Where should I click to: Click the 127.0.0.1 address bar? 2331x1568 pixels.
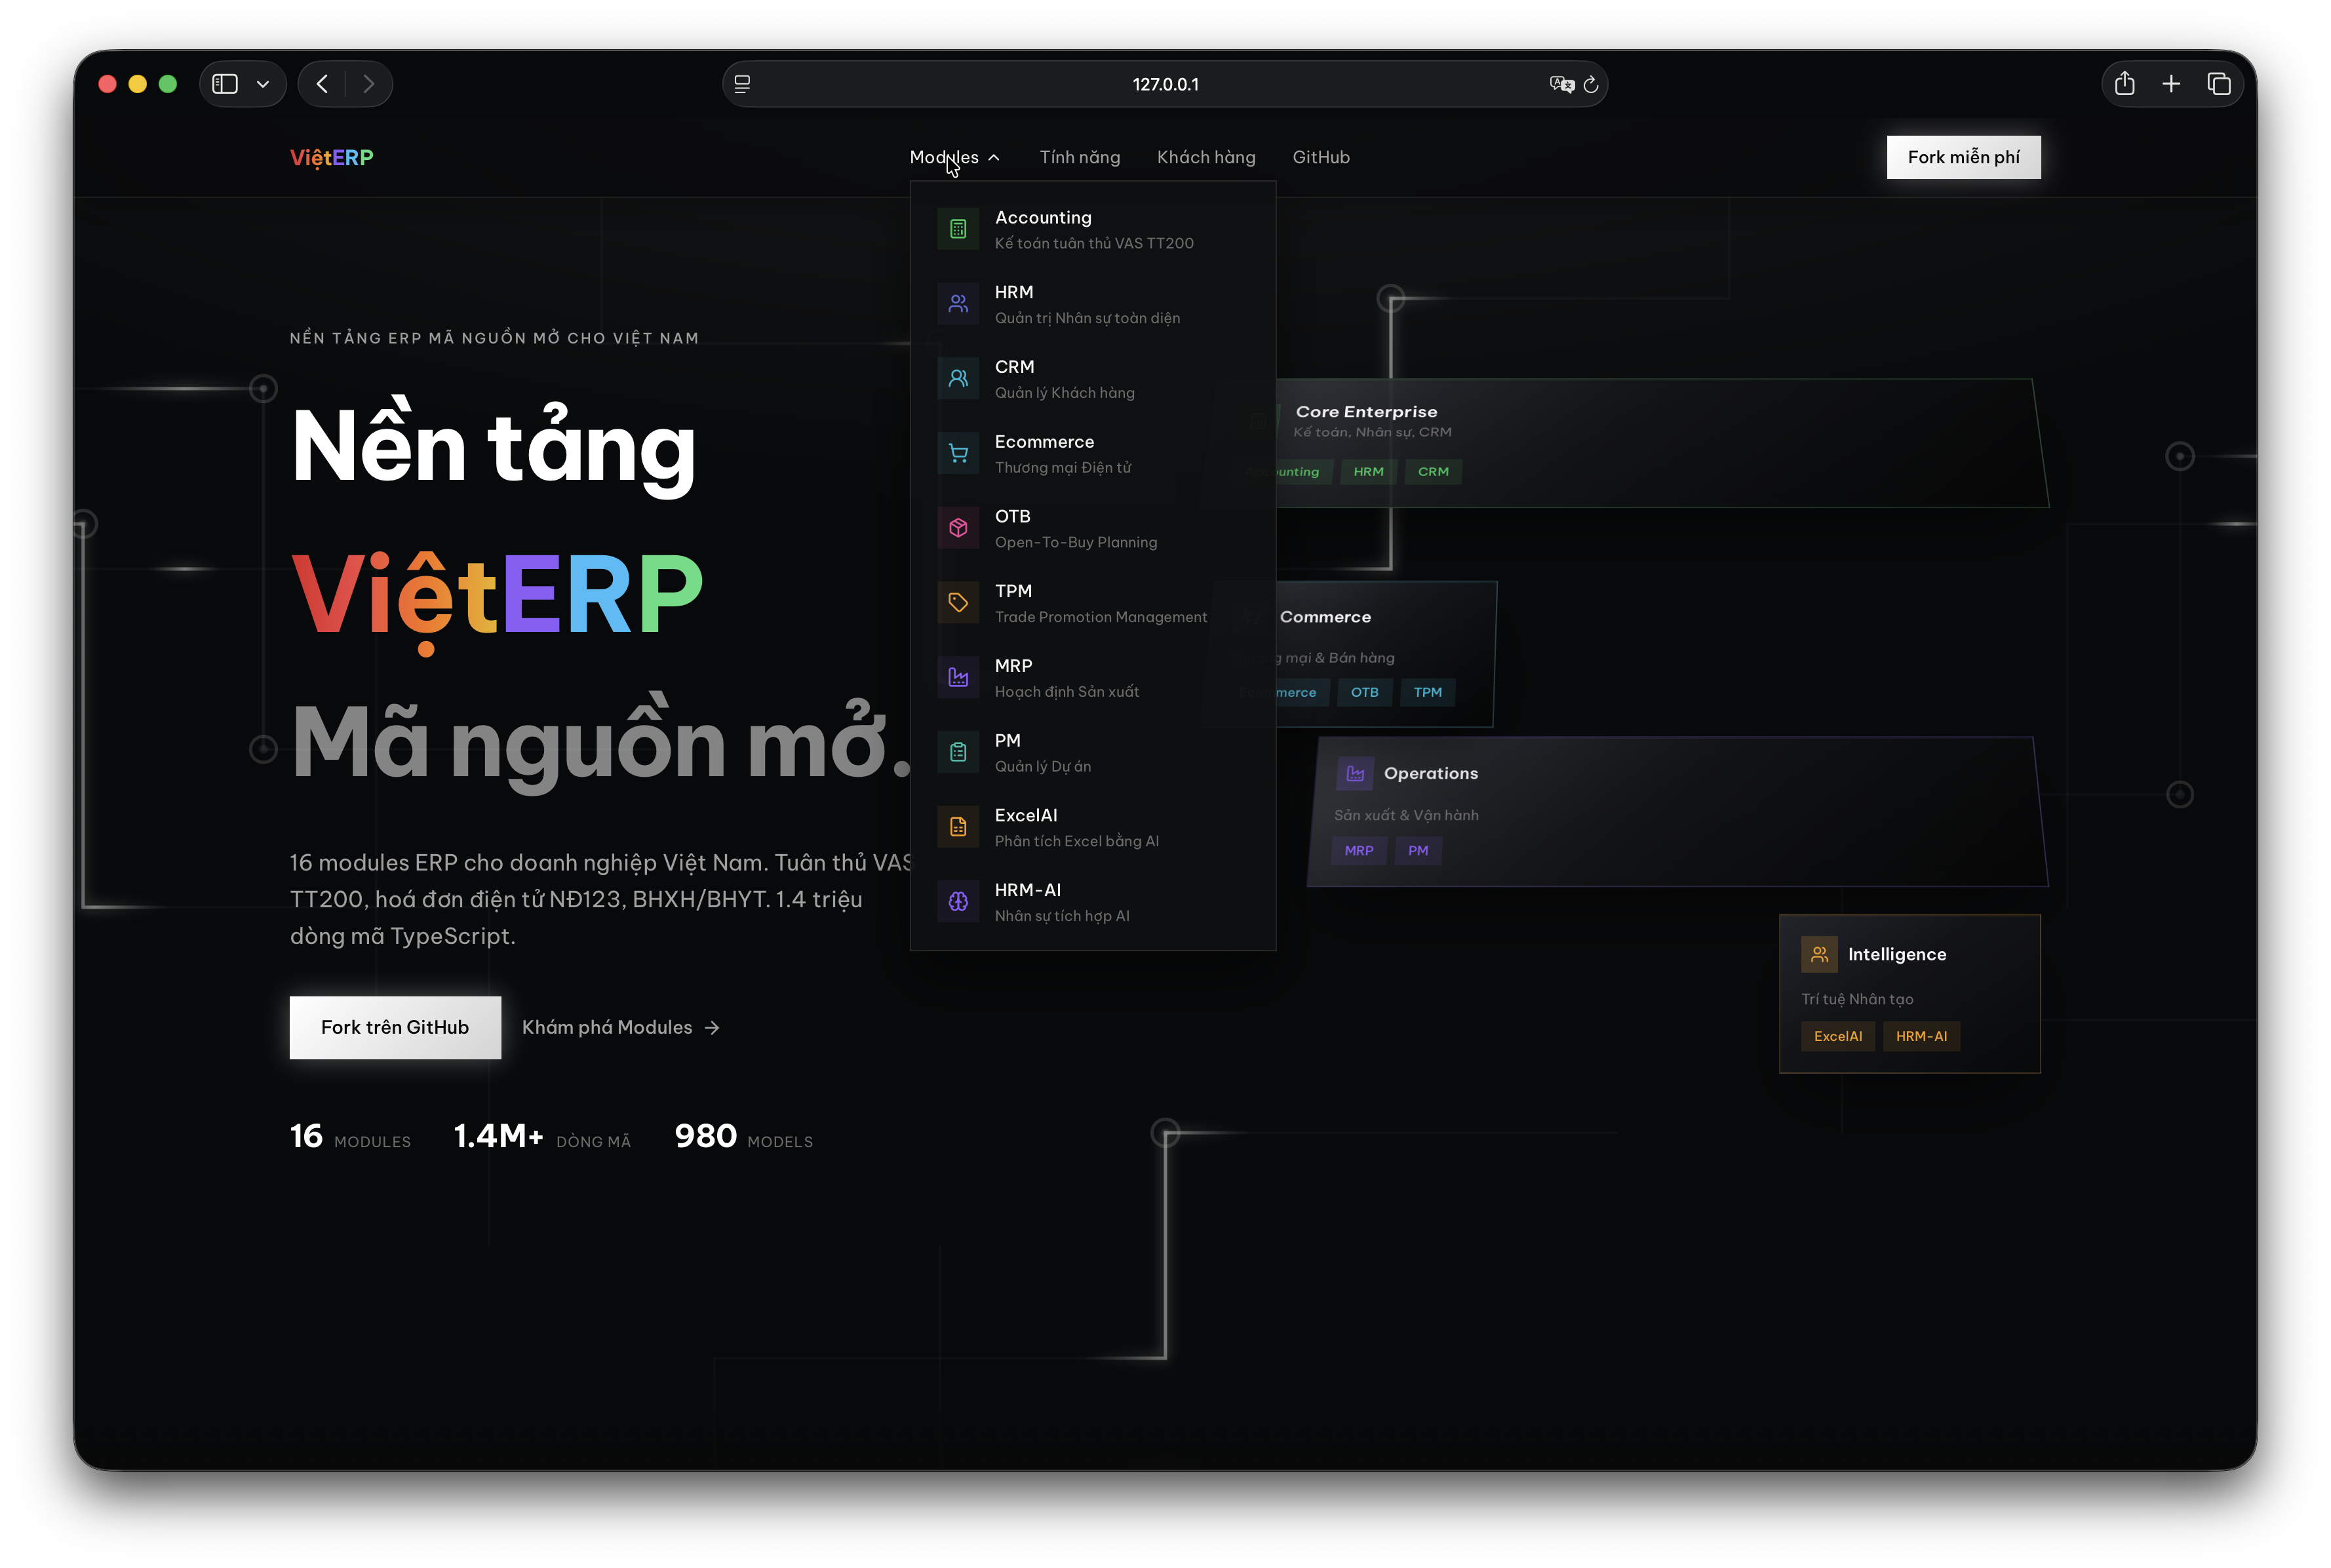point(1165,84)
